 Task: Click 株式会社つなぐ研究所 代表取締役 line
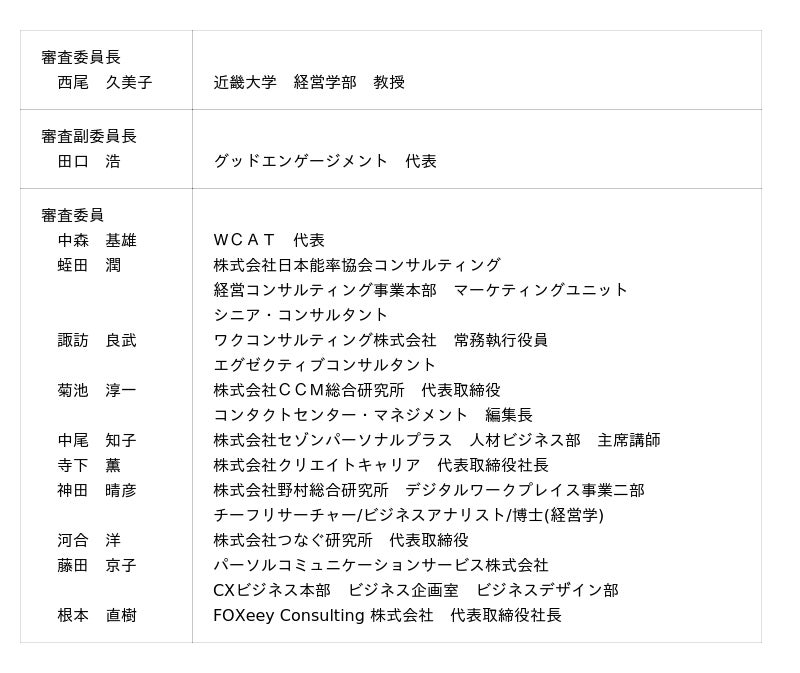click(x=341, y=540)
